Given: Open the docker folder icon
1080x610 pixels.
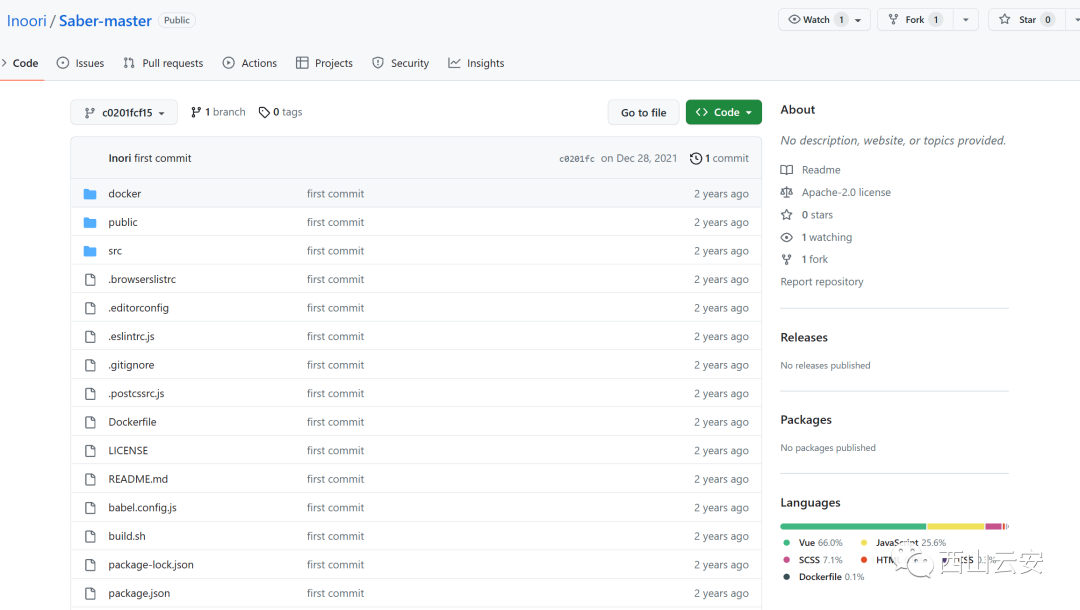Looking at the screenshot, I should [90, 194].
